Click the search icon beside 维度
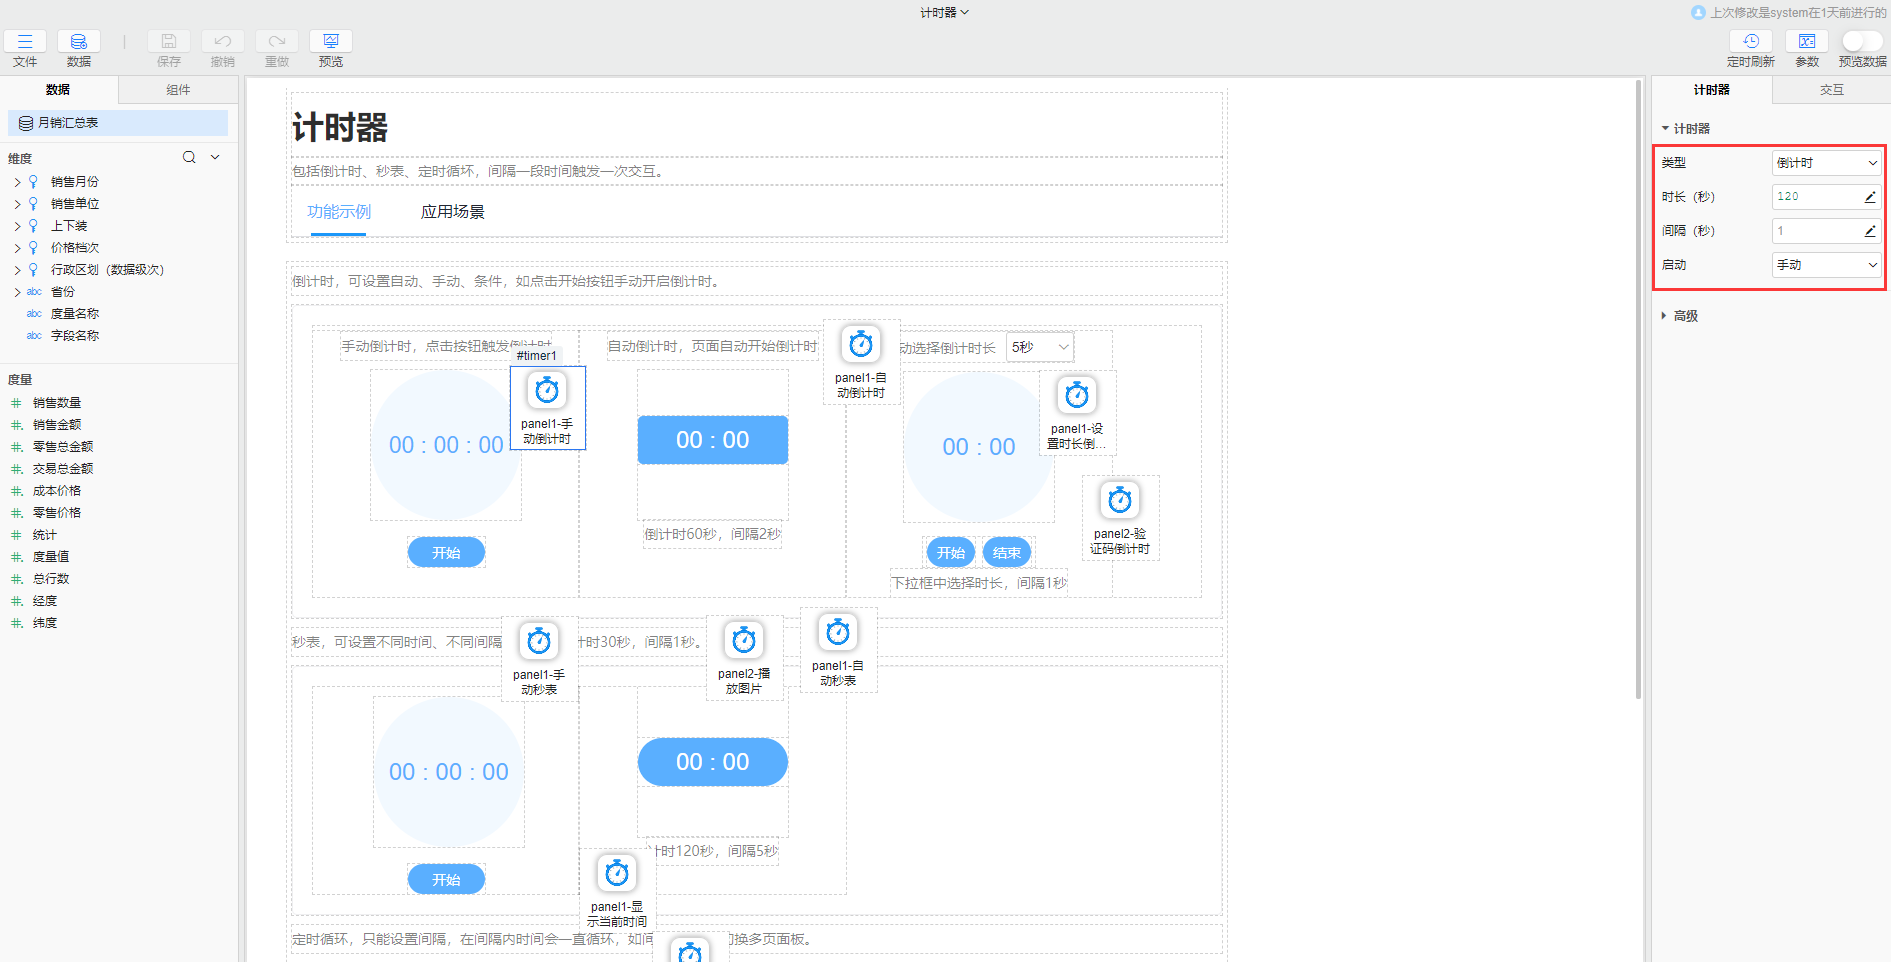The width and height of the screenshot is (1891, 962). [189, 158]
